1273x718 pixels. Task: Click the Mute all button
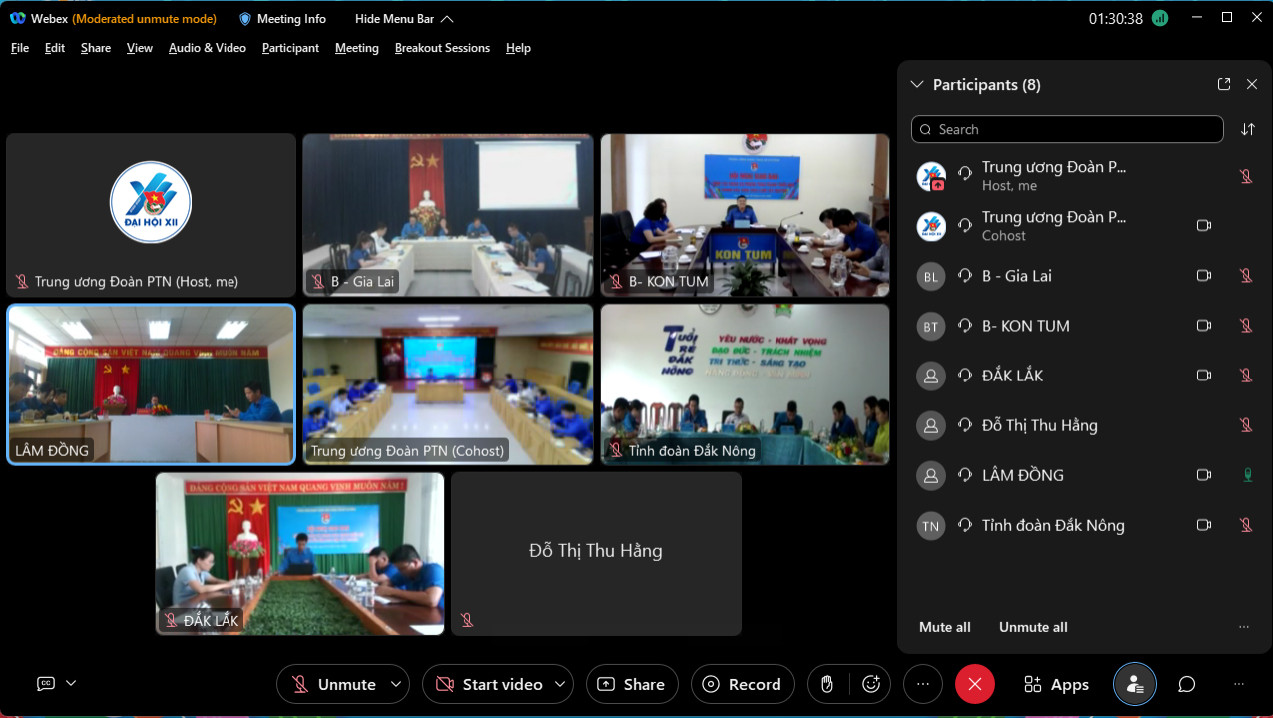(944, 627)
